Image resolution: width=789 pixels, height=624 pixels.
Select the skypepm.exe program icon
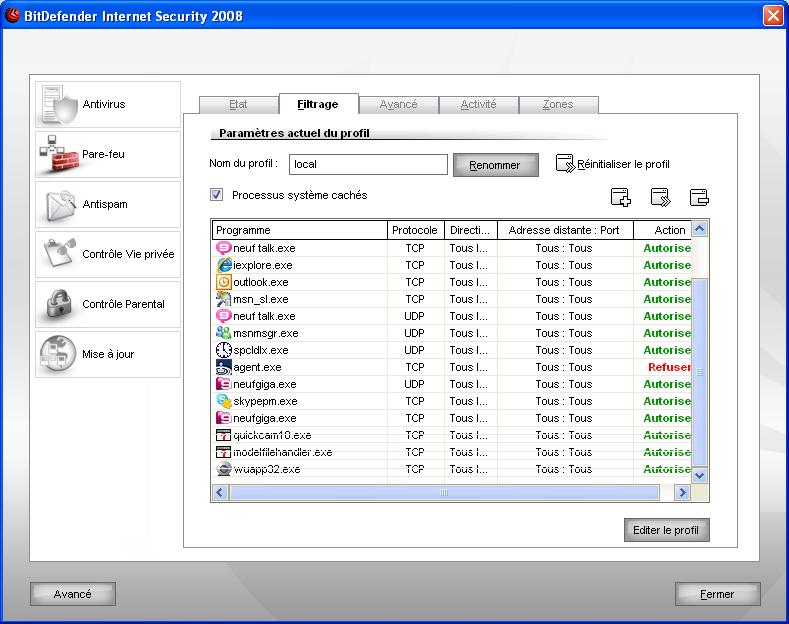pyautogui.click(x=223, y=401)
